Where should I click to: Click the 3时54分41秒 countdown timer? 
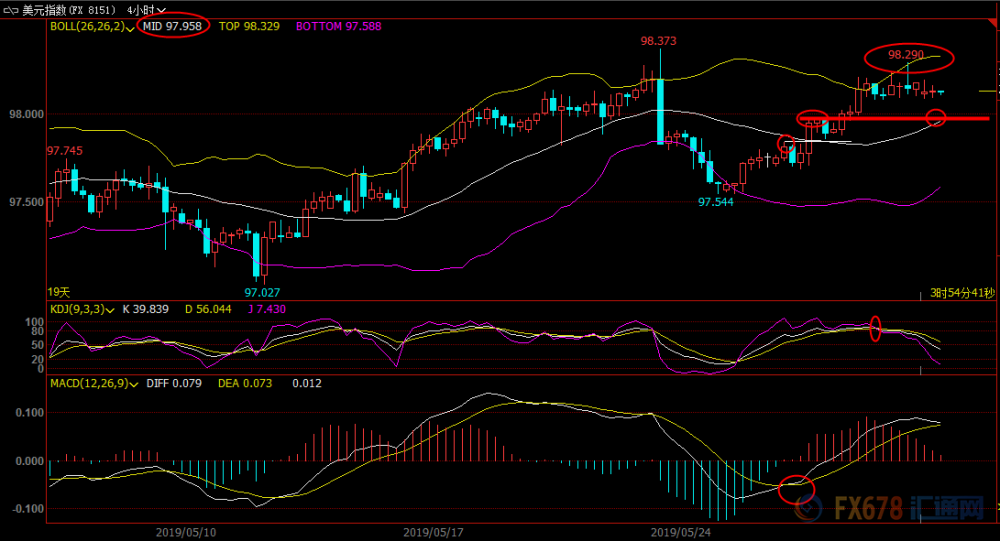click(962, 293)
